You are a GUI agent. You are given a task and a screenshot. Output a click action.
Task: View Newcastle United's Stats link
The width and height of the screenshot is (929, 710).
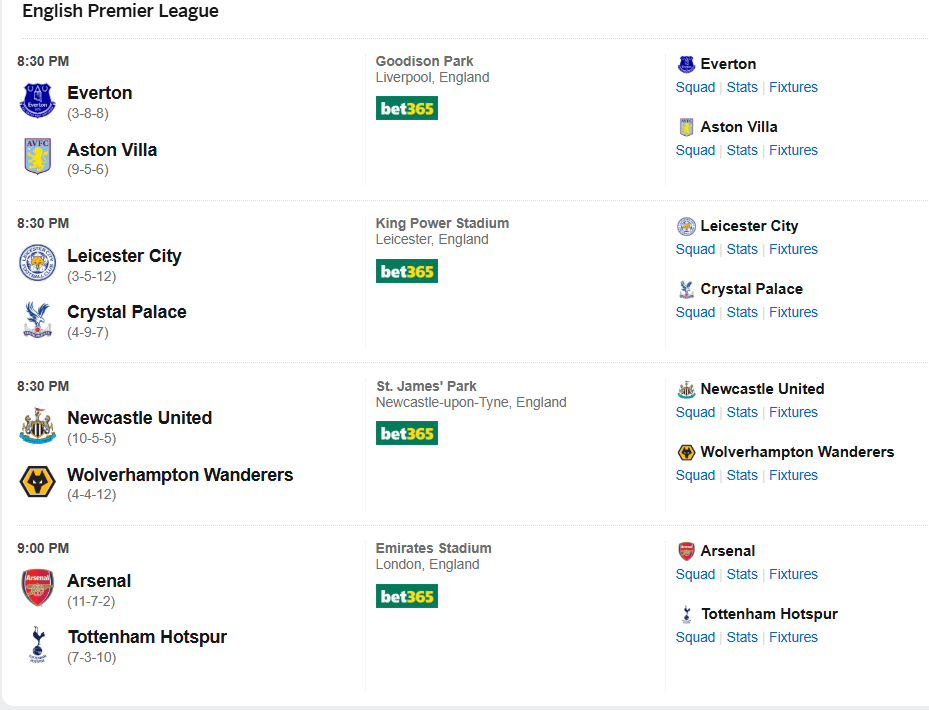point(742,412)
